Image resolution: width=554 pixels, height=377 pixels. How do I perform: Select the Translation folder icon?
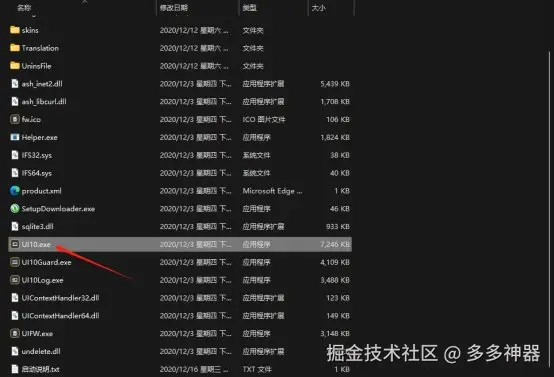click(14, 48)
